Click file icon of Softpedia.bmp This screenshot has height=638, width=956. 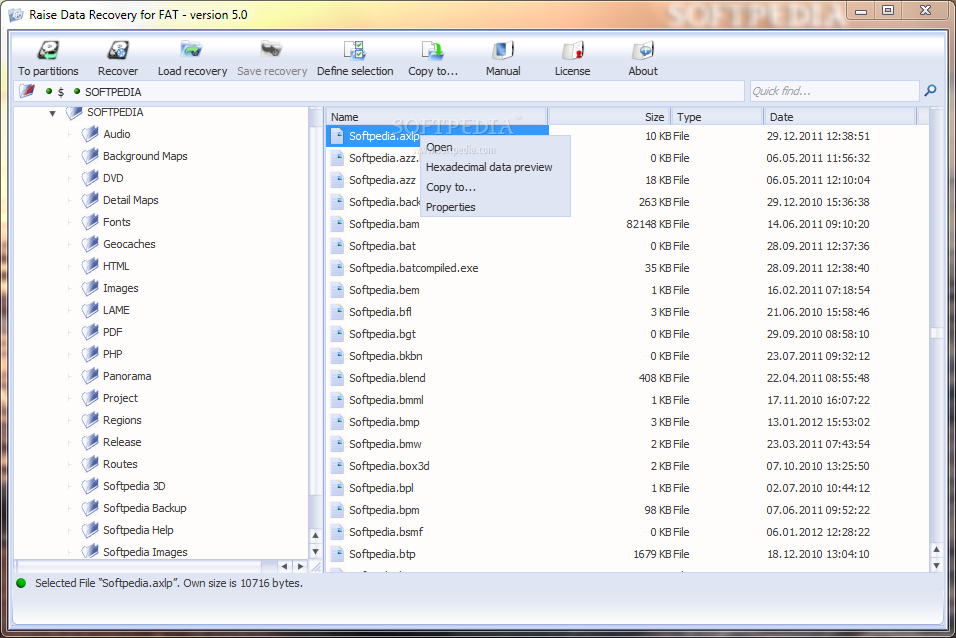(x=337, y=421)
